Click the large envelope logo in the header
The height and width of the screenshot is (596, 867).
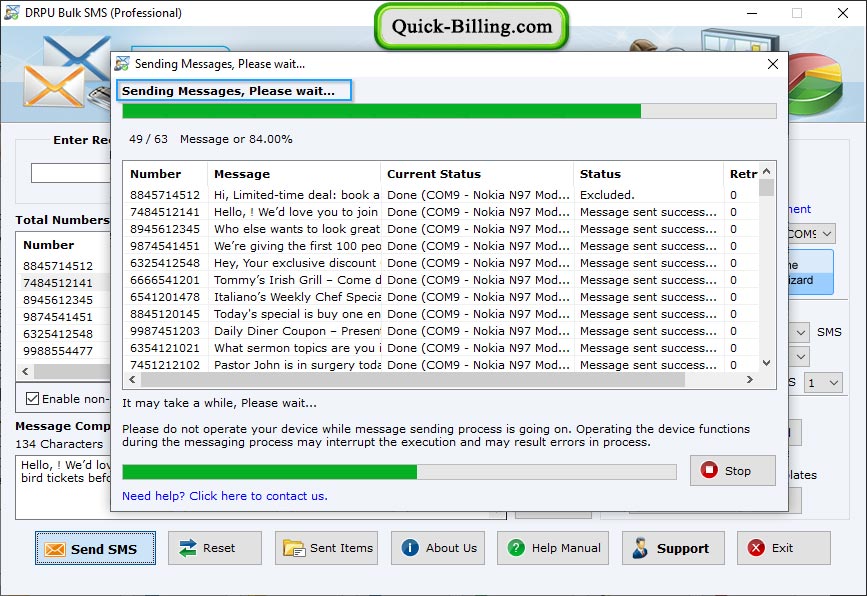click(65, 72)
